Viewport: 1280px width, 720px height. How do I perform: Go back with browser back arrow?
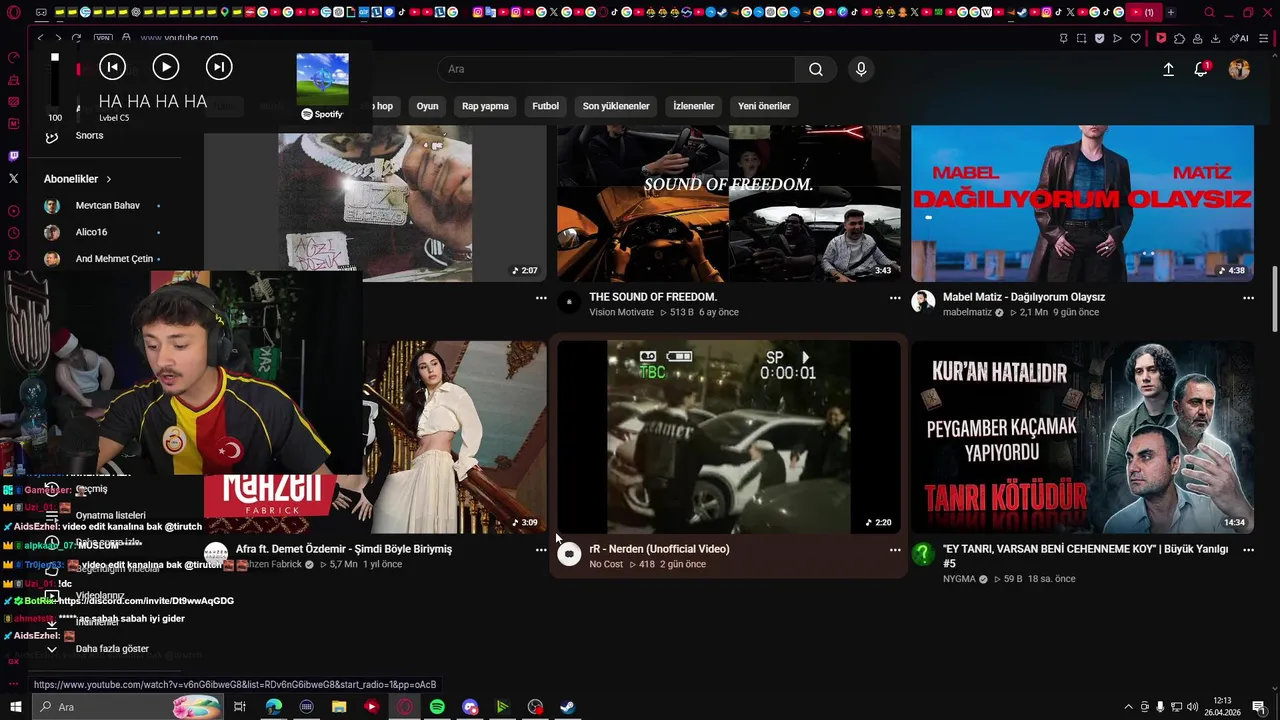(x=40, y=38)
